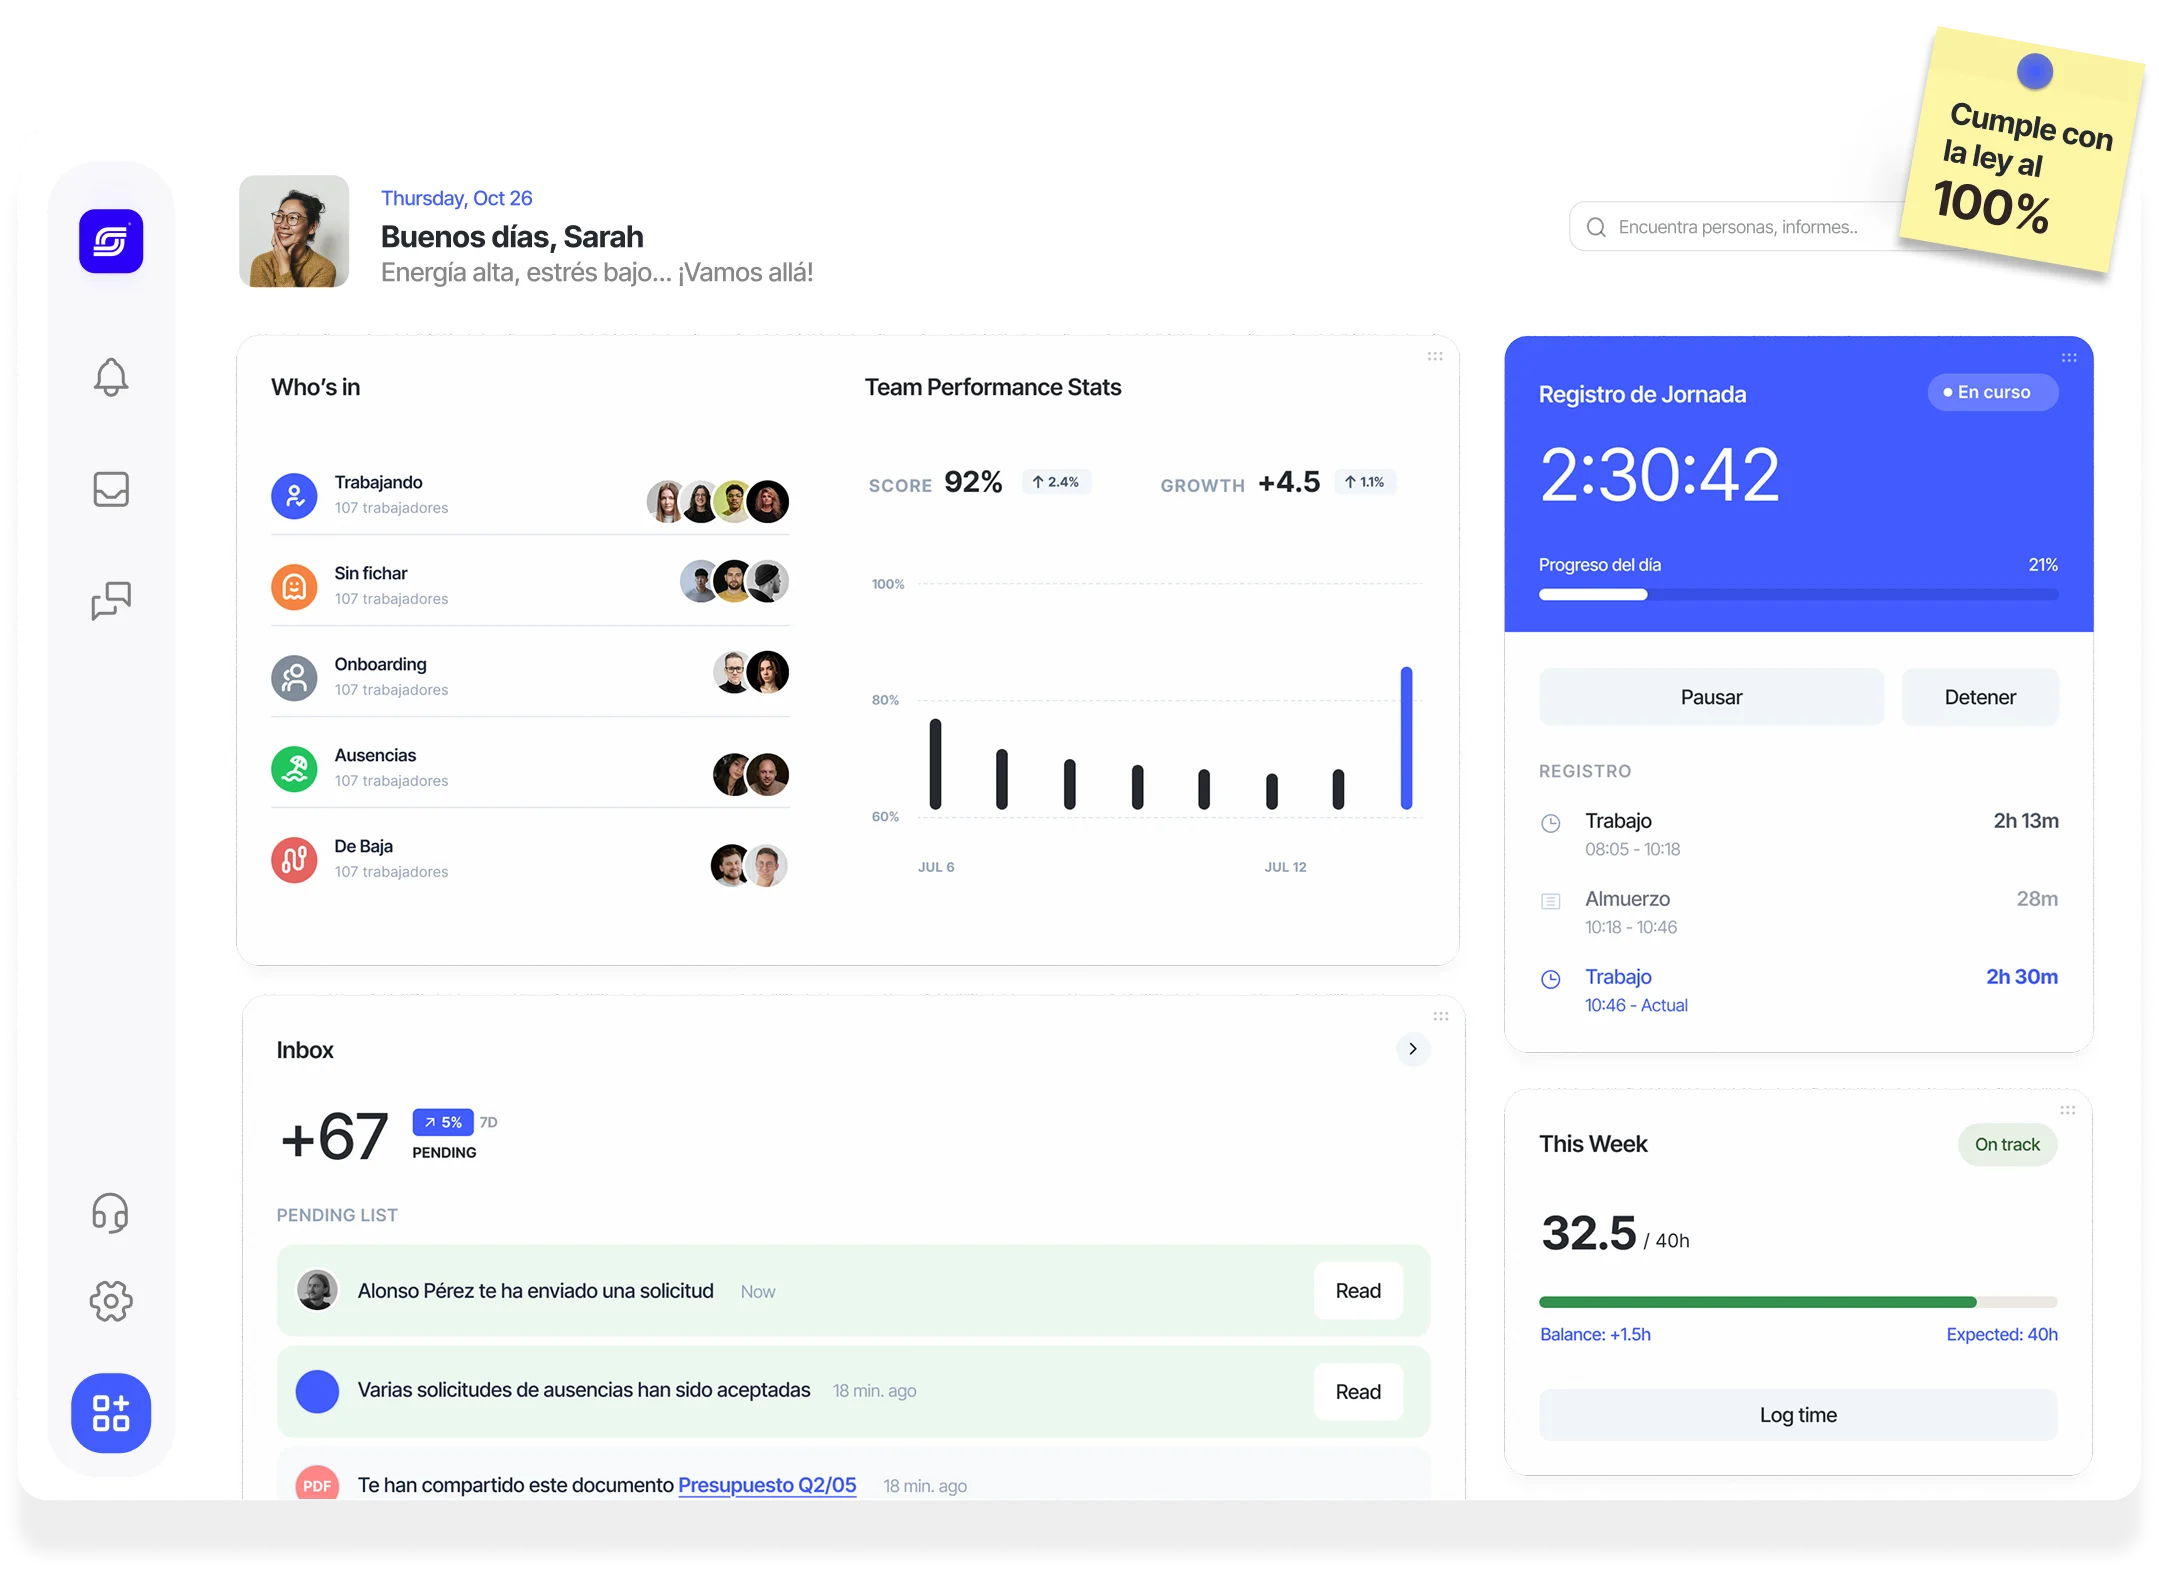
Task: Click the Balance: +1.5h link
Action: (x=1595, y=1334)
